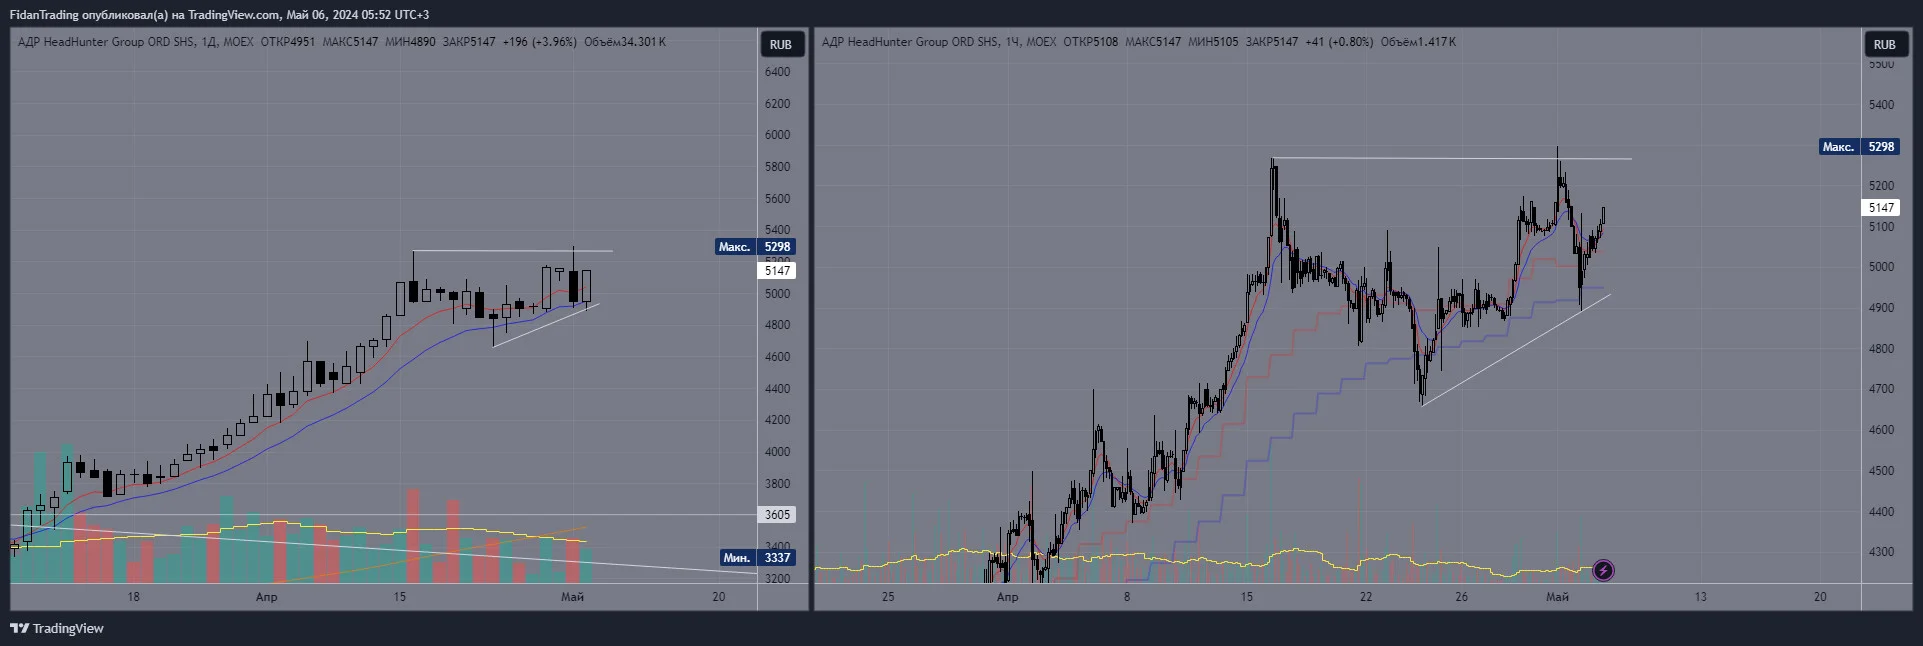1923x646 pixels.
Task: Click the Мин. 3337 price label
Action: (x=757, y=558)
